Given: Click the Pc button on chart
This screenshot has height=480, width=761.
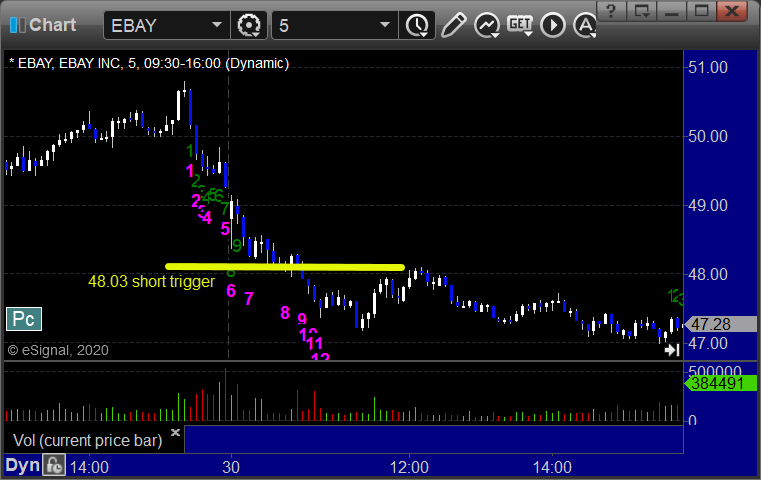Looking at the screenshot, I should [x=24, y=319].
